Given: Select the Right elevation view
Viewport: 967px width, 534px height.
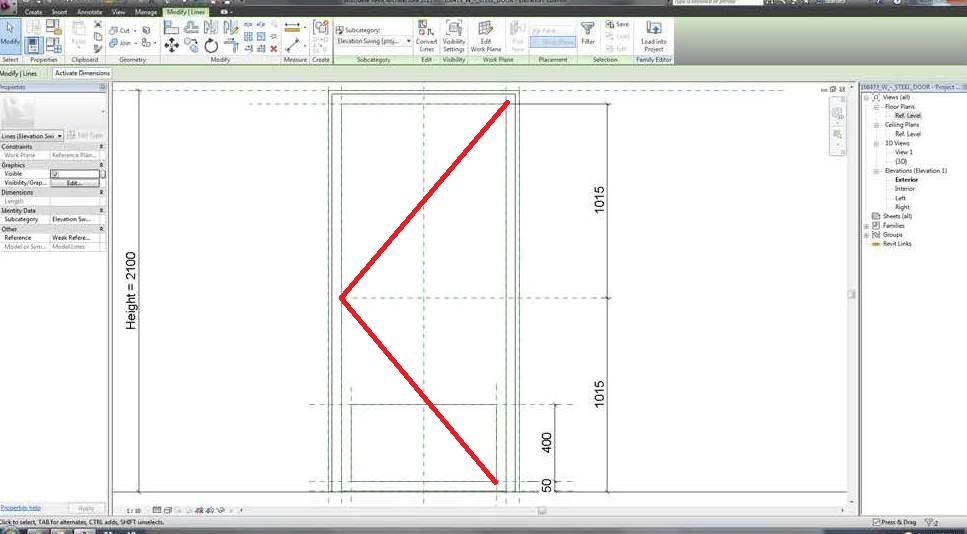Looking at the screenshot, I should click(x=902, y=207).
